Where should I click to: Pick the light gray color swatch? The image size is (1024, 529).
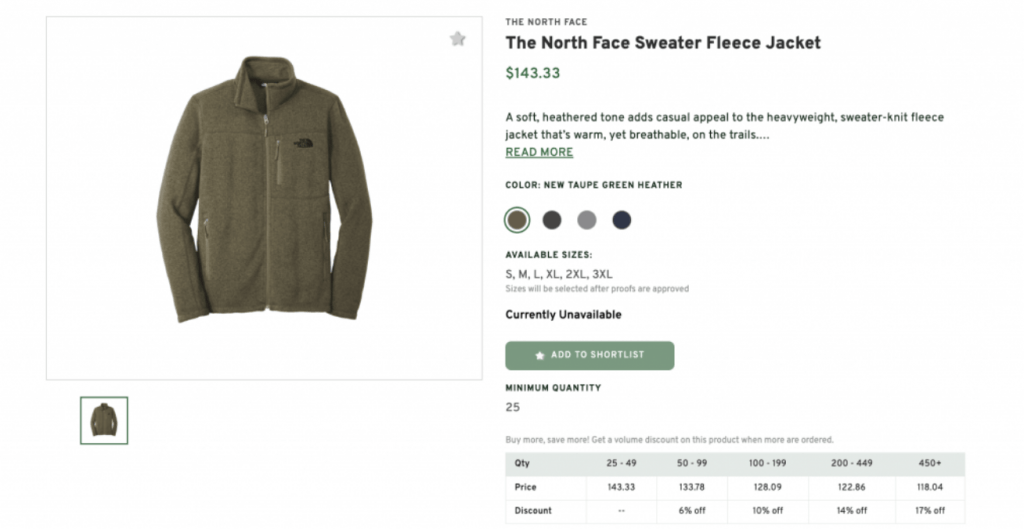(587, 220)
